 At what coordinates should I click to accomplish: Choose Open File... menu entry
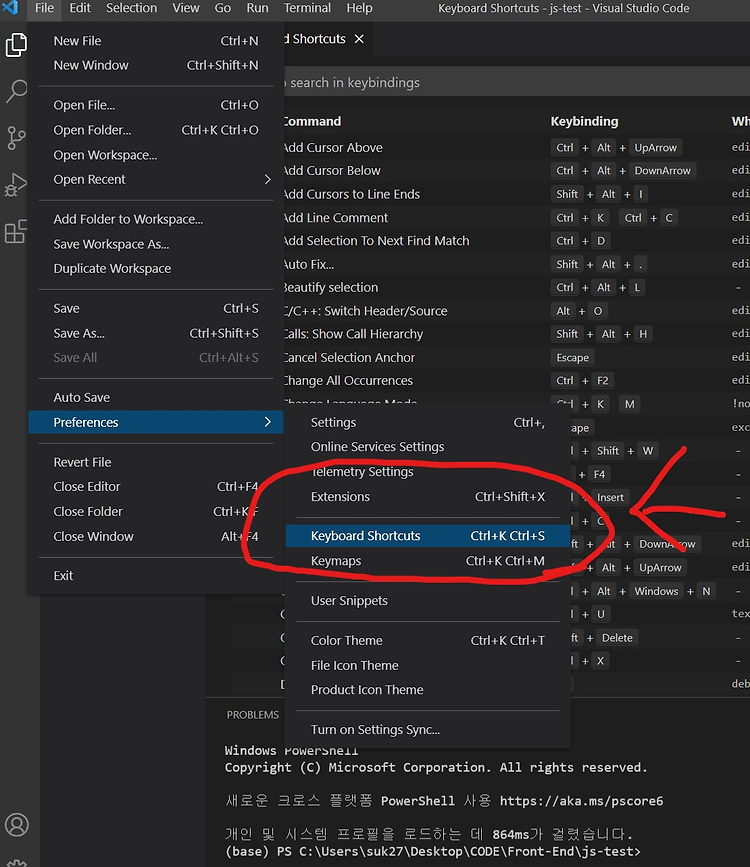(x=156, y=105)
